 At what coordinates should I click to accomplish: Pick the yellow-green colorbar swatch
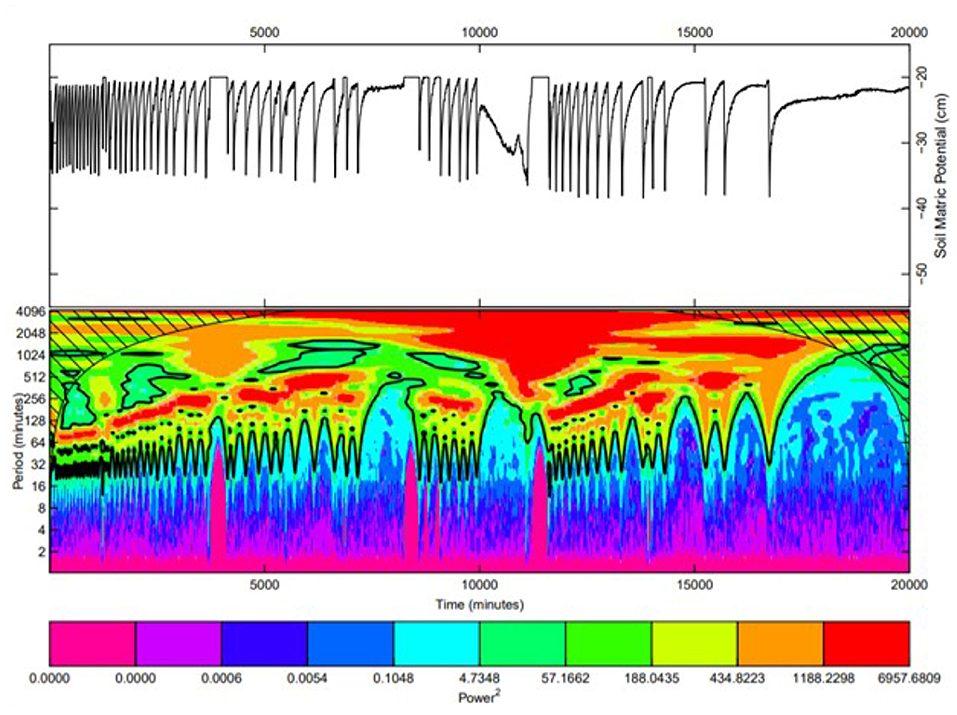pyautogui.click(x=695, y=644)
